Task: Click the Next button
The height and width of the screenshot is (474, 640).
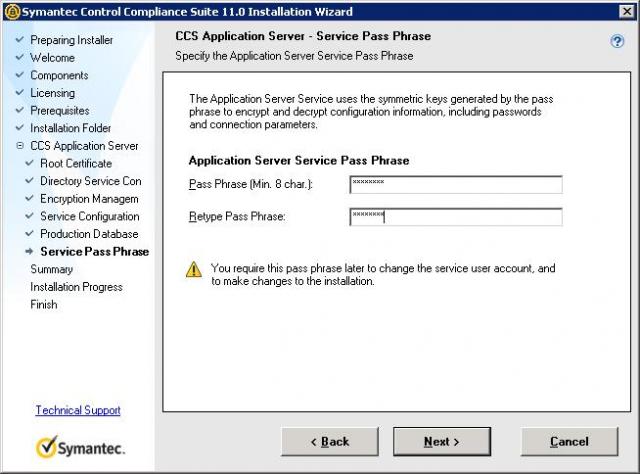Action: (x=442, y=441)
